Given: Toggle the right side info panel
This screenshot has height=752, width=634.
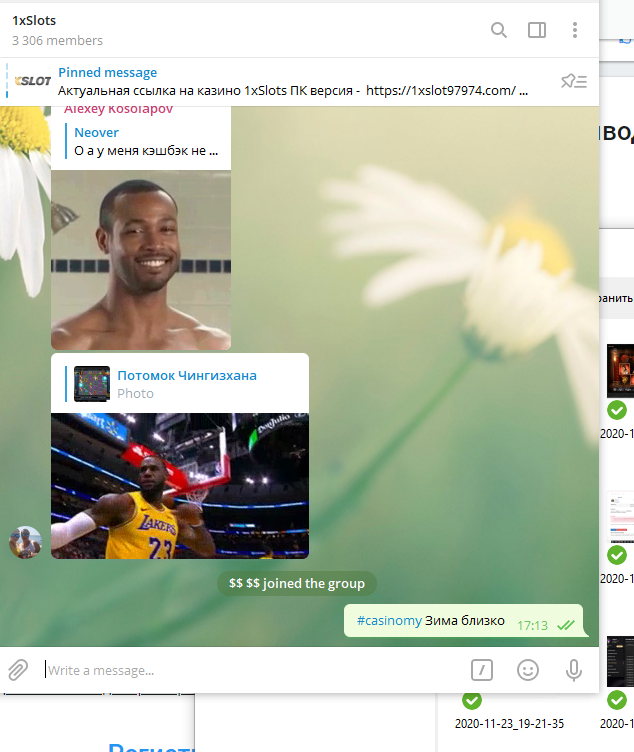Looking at the screenshot, I should [x=537, y=30].
